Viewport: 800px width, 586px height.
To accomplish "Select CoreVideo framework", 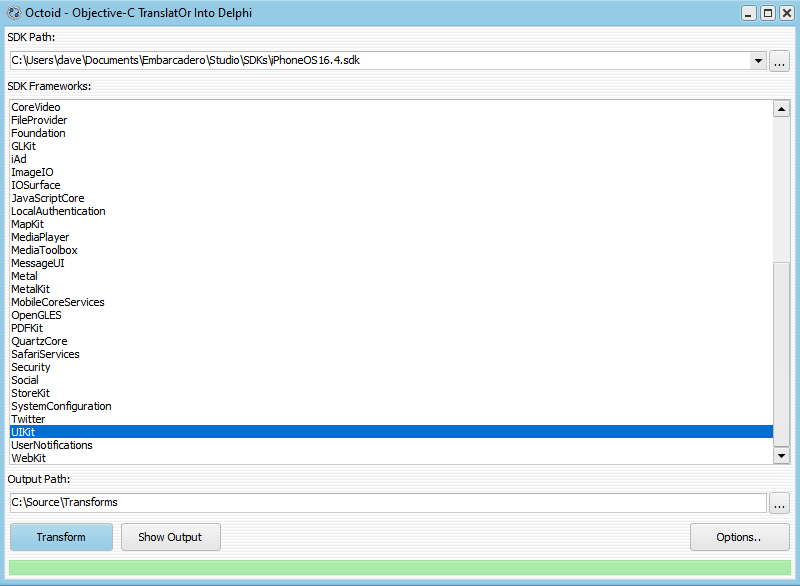I will [391, 107].
